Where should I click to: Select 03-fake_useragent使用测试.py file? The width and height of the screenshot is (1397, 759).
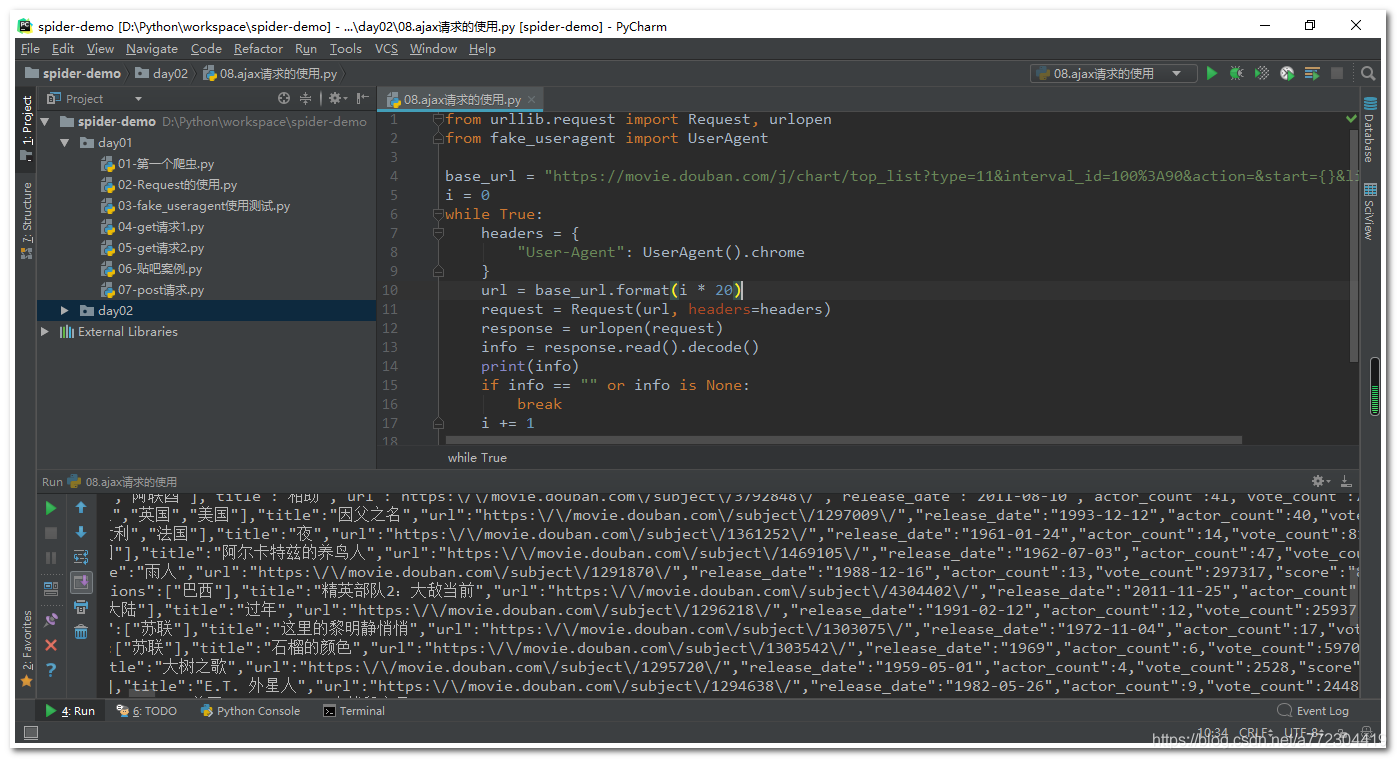pos(196,205)
